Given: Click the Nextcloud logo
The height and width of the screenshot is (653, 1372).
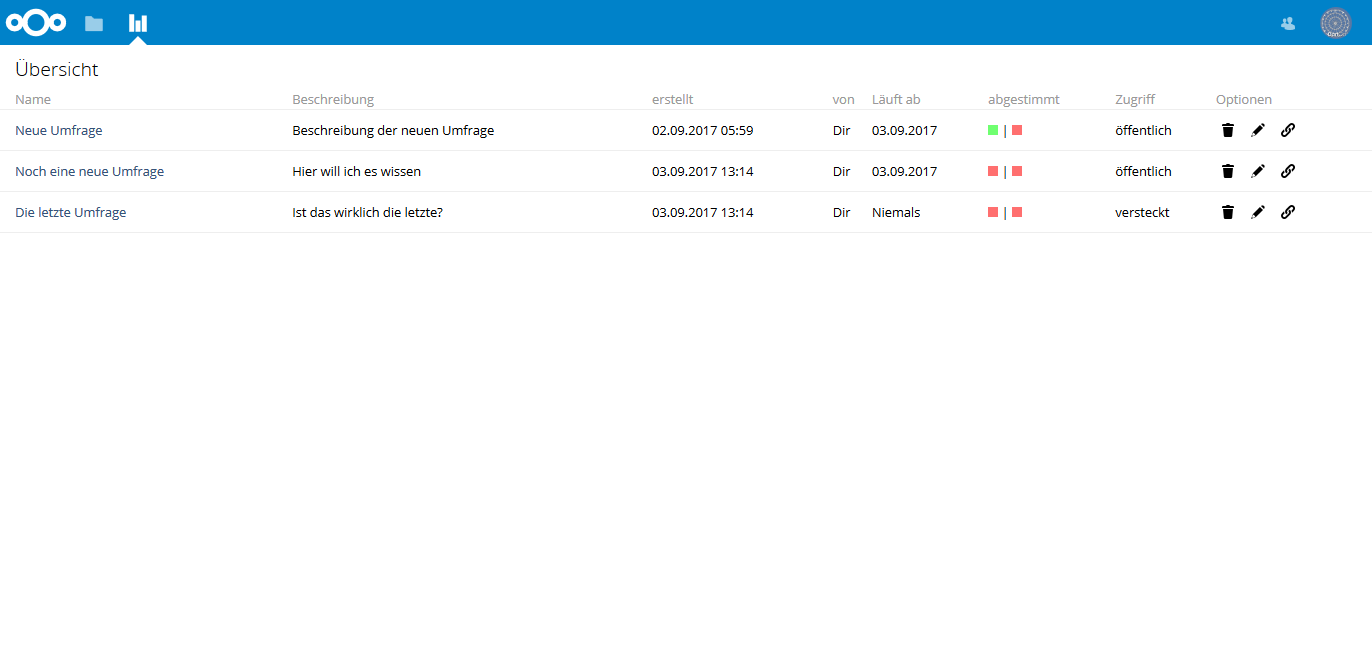Looking at the screenshot, I should (x=36, y=22).
